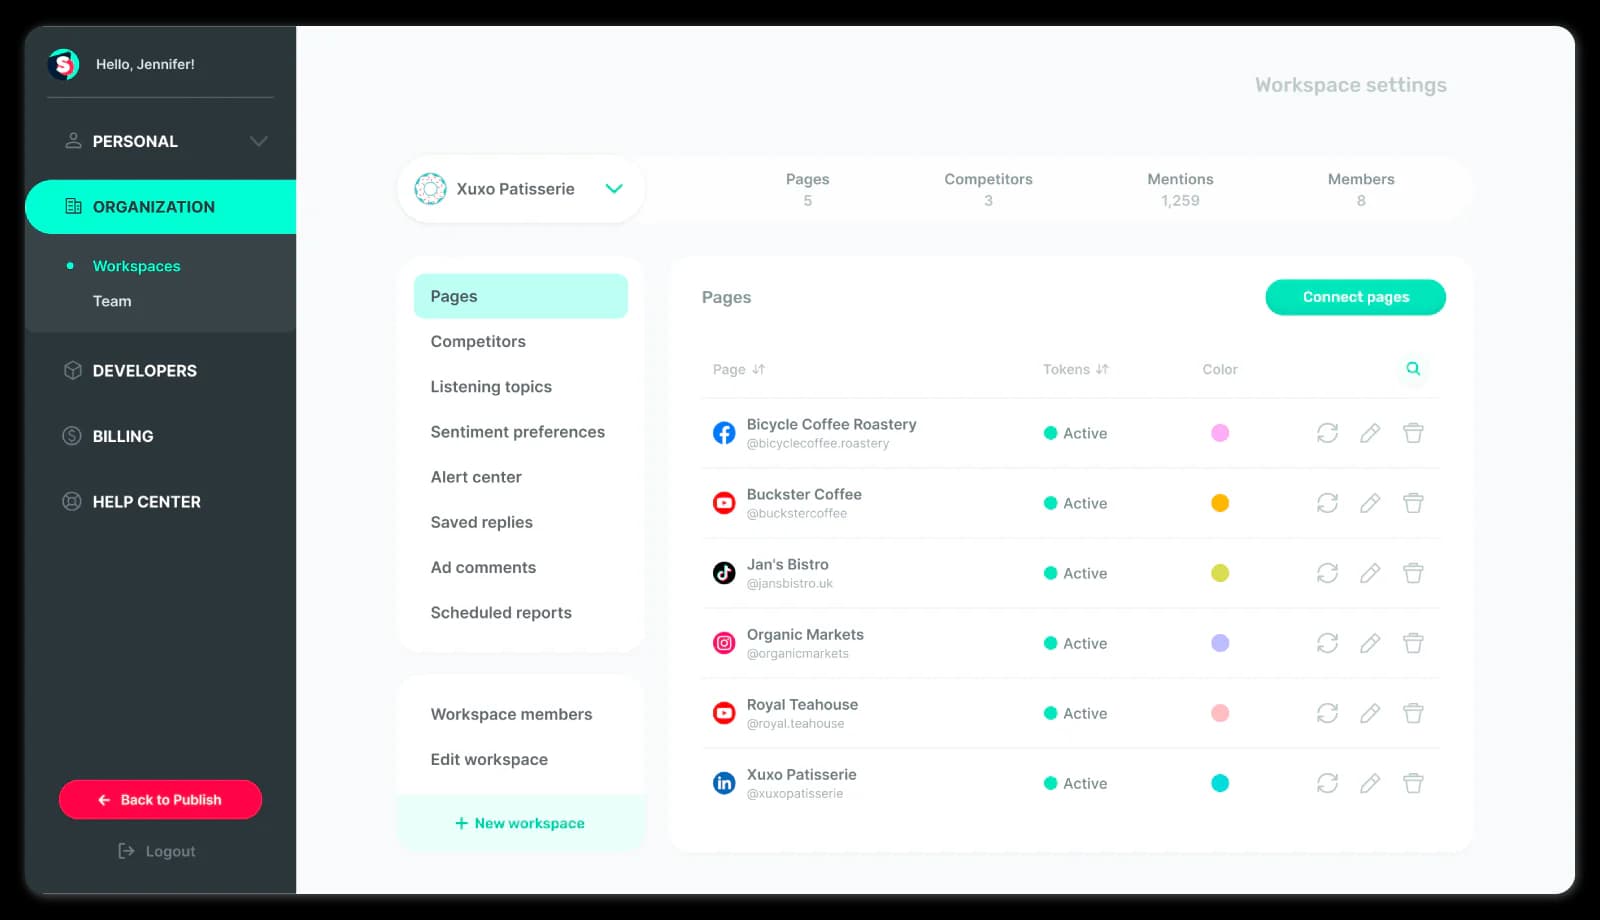
Task: Select the ORGANIZATION sidebar section
Action: tap(160, 207)
